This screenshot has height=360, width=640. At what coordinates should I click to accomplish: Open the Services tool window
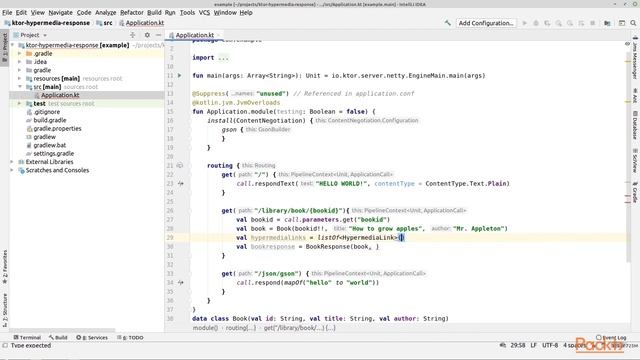(x=92, y=338)
